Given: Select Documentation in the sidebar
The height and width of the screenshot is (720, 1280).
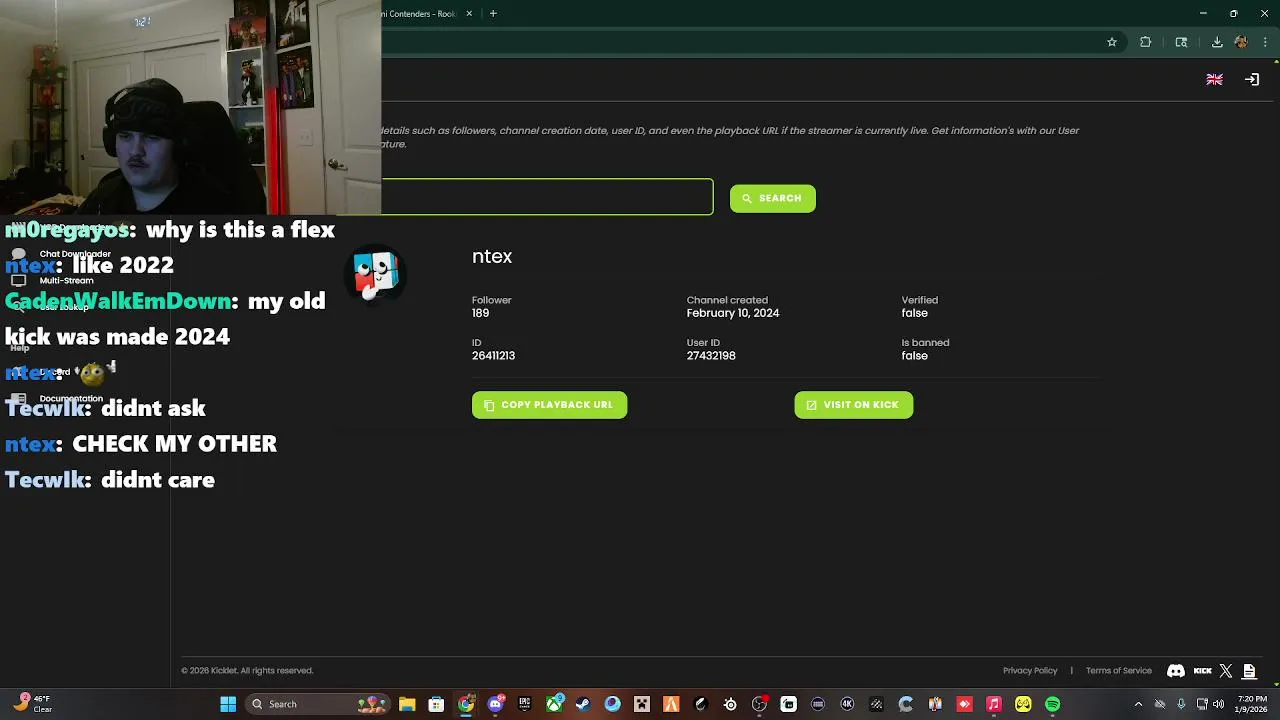Looking at the screenshot, I should tap(71, 398).
